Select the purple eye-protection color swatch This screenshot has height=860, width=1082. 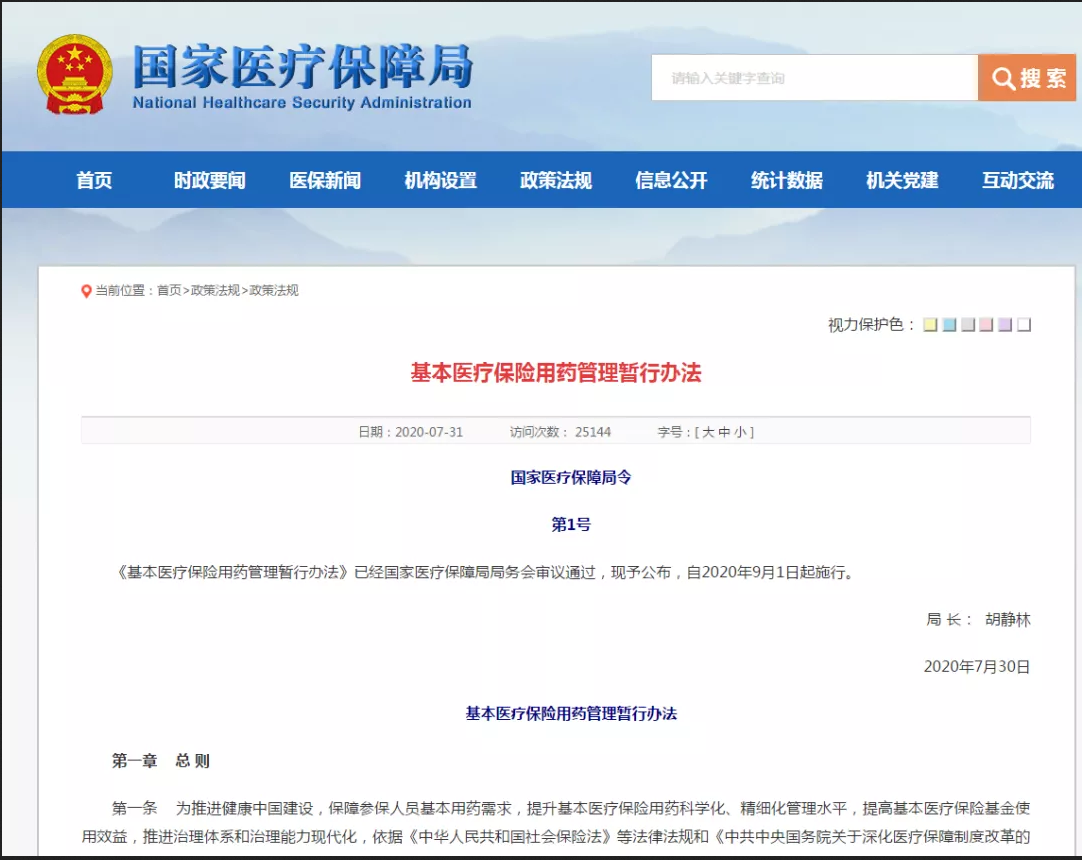point(1005,324)
